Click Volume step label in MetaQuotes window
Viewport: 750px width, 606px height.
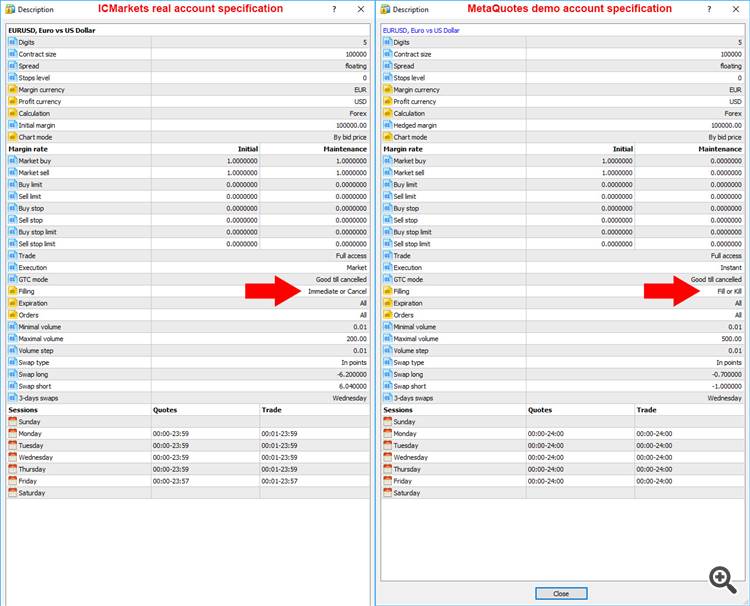coord(411,351)
